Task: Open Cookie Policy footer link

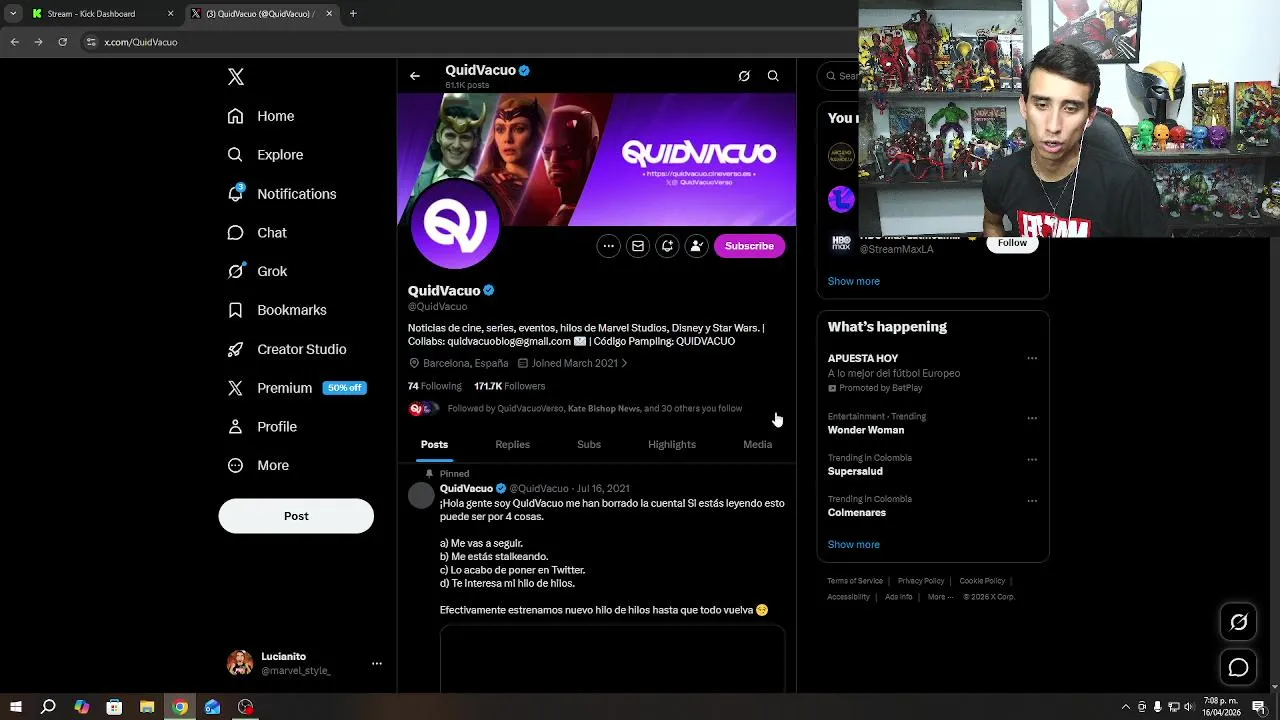Action: click(982, 581)
